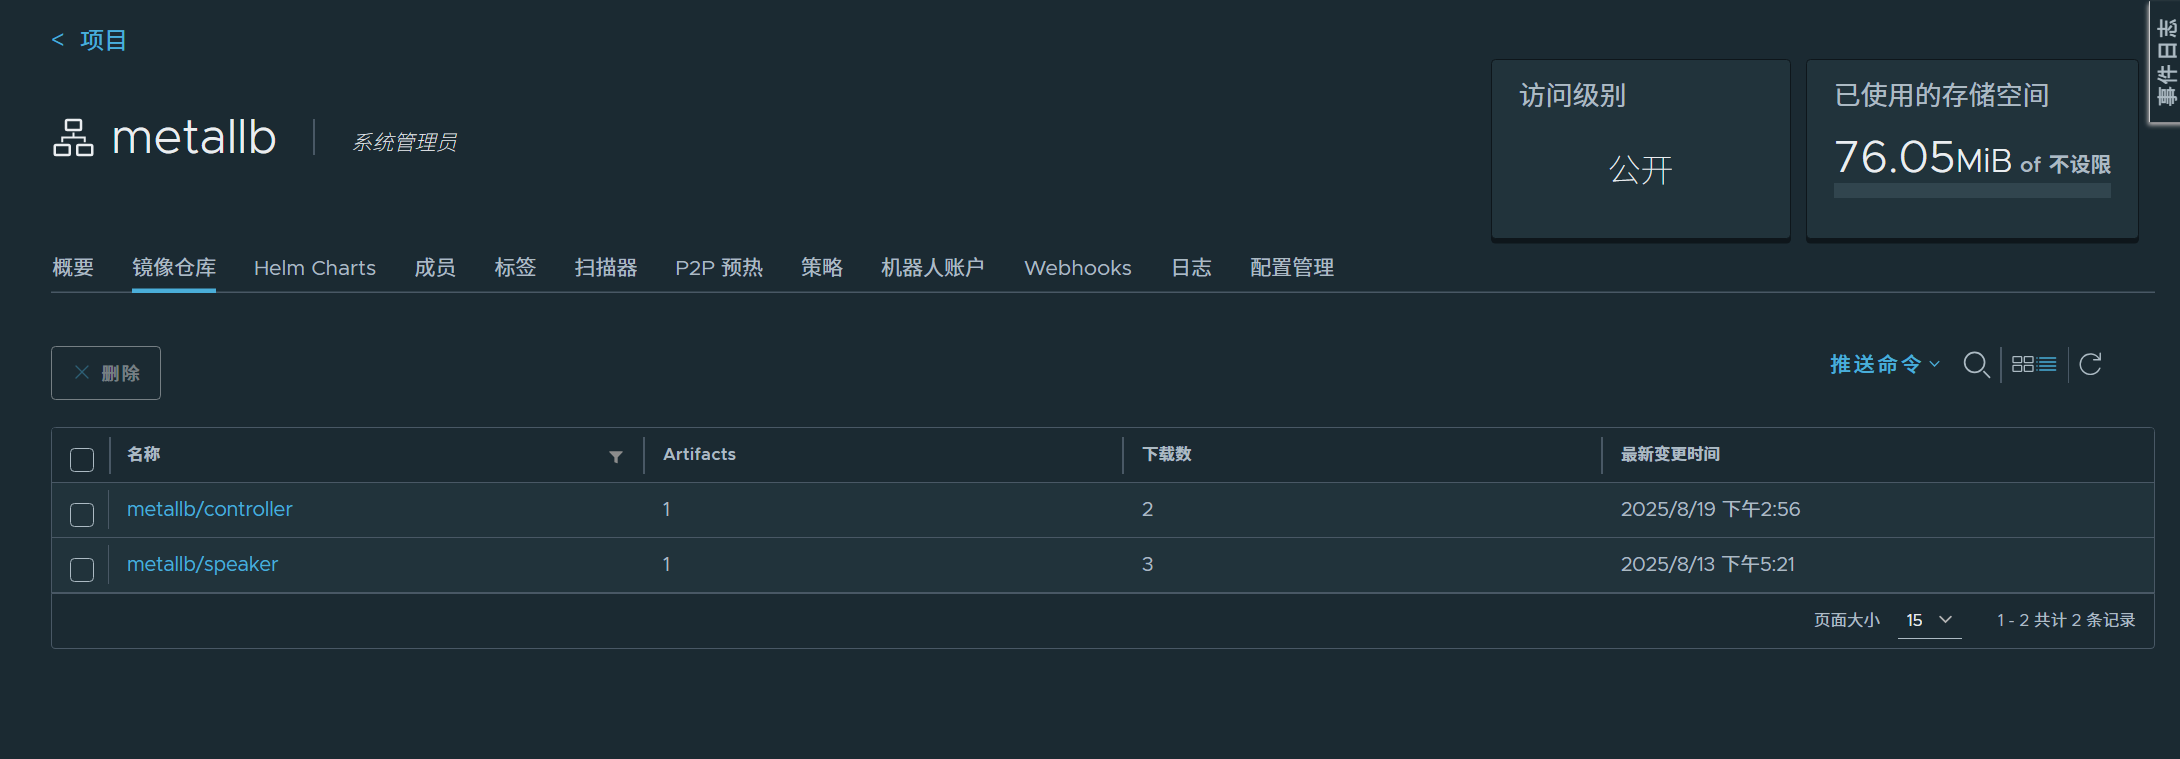Open the name column filter icon
Screen dimensions: 2180x759
click(x=616, y=456)
